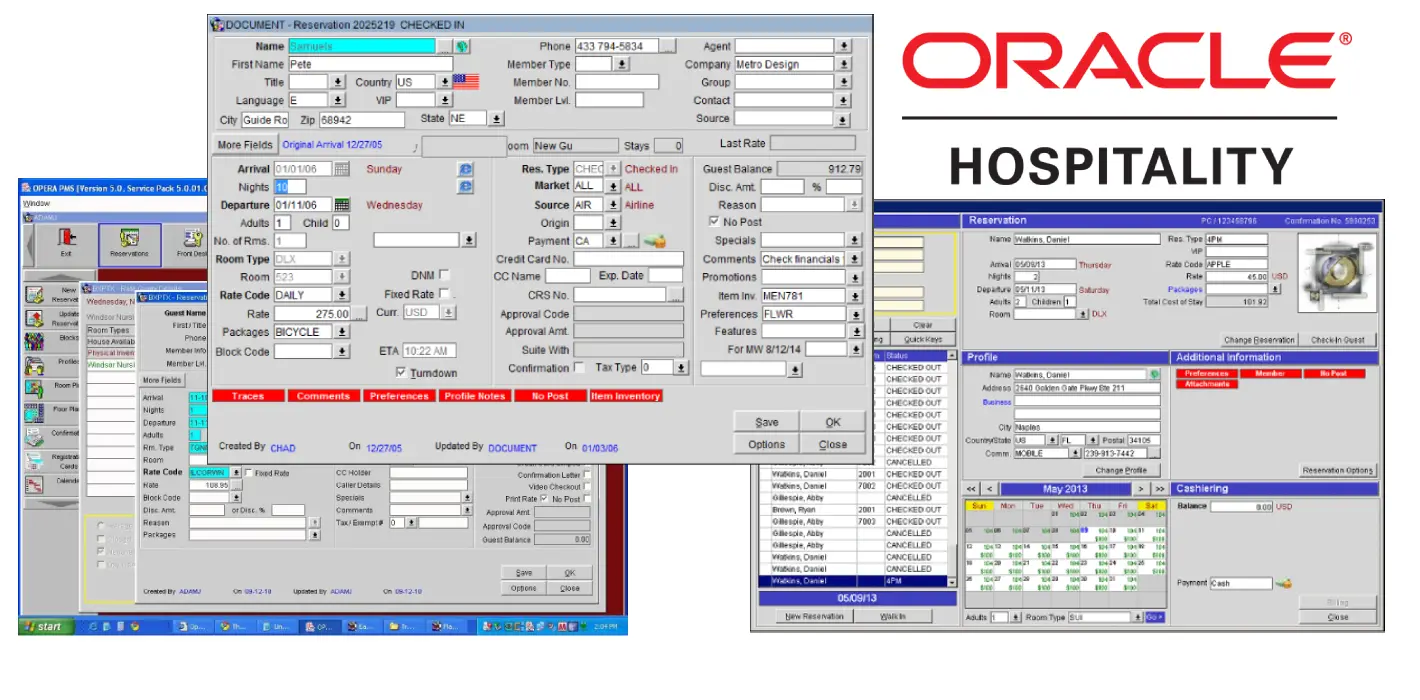
Task: Click the globe icon beside Name field
Action: (x=462, y=46)
